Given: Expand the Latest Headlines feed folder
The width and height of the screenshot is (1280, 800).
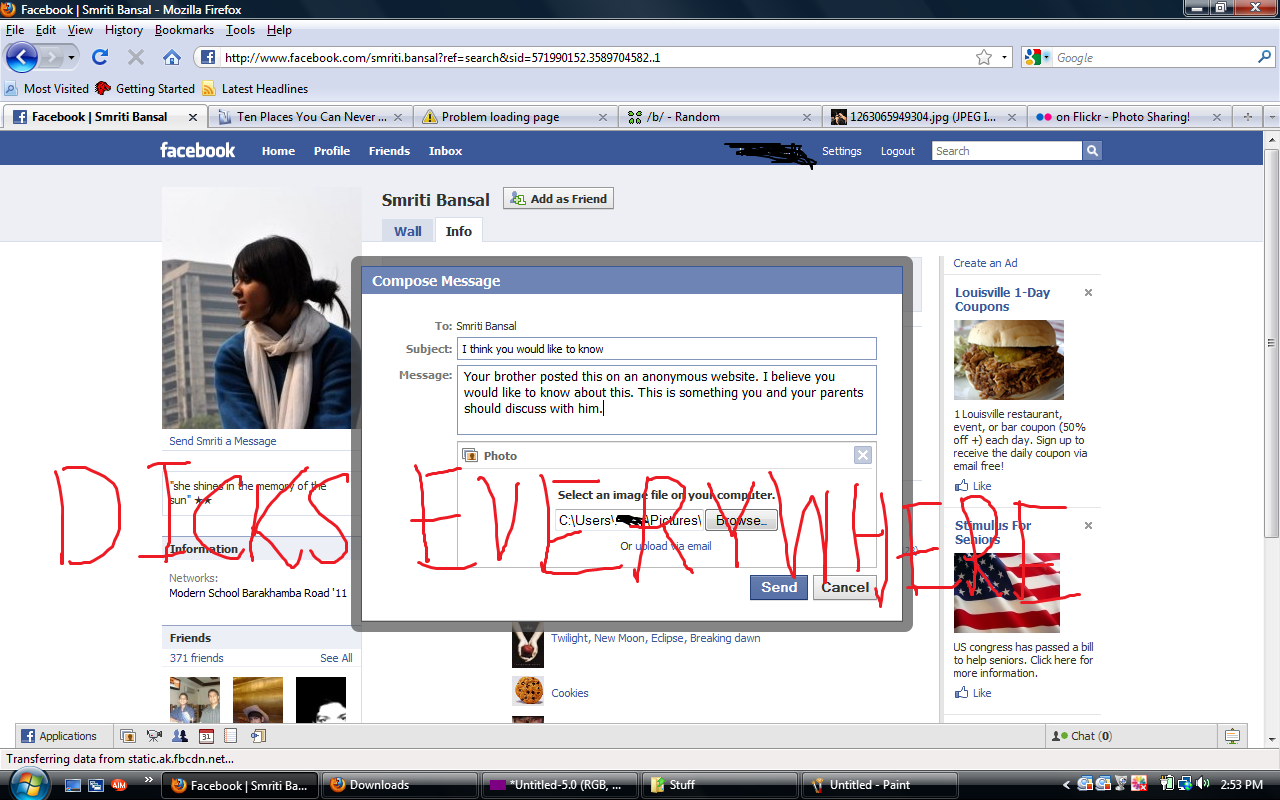Looking at the screenshot, I should (x=254, y=89).
